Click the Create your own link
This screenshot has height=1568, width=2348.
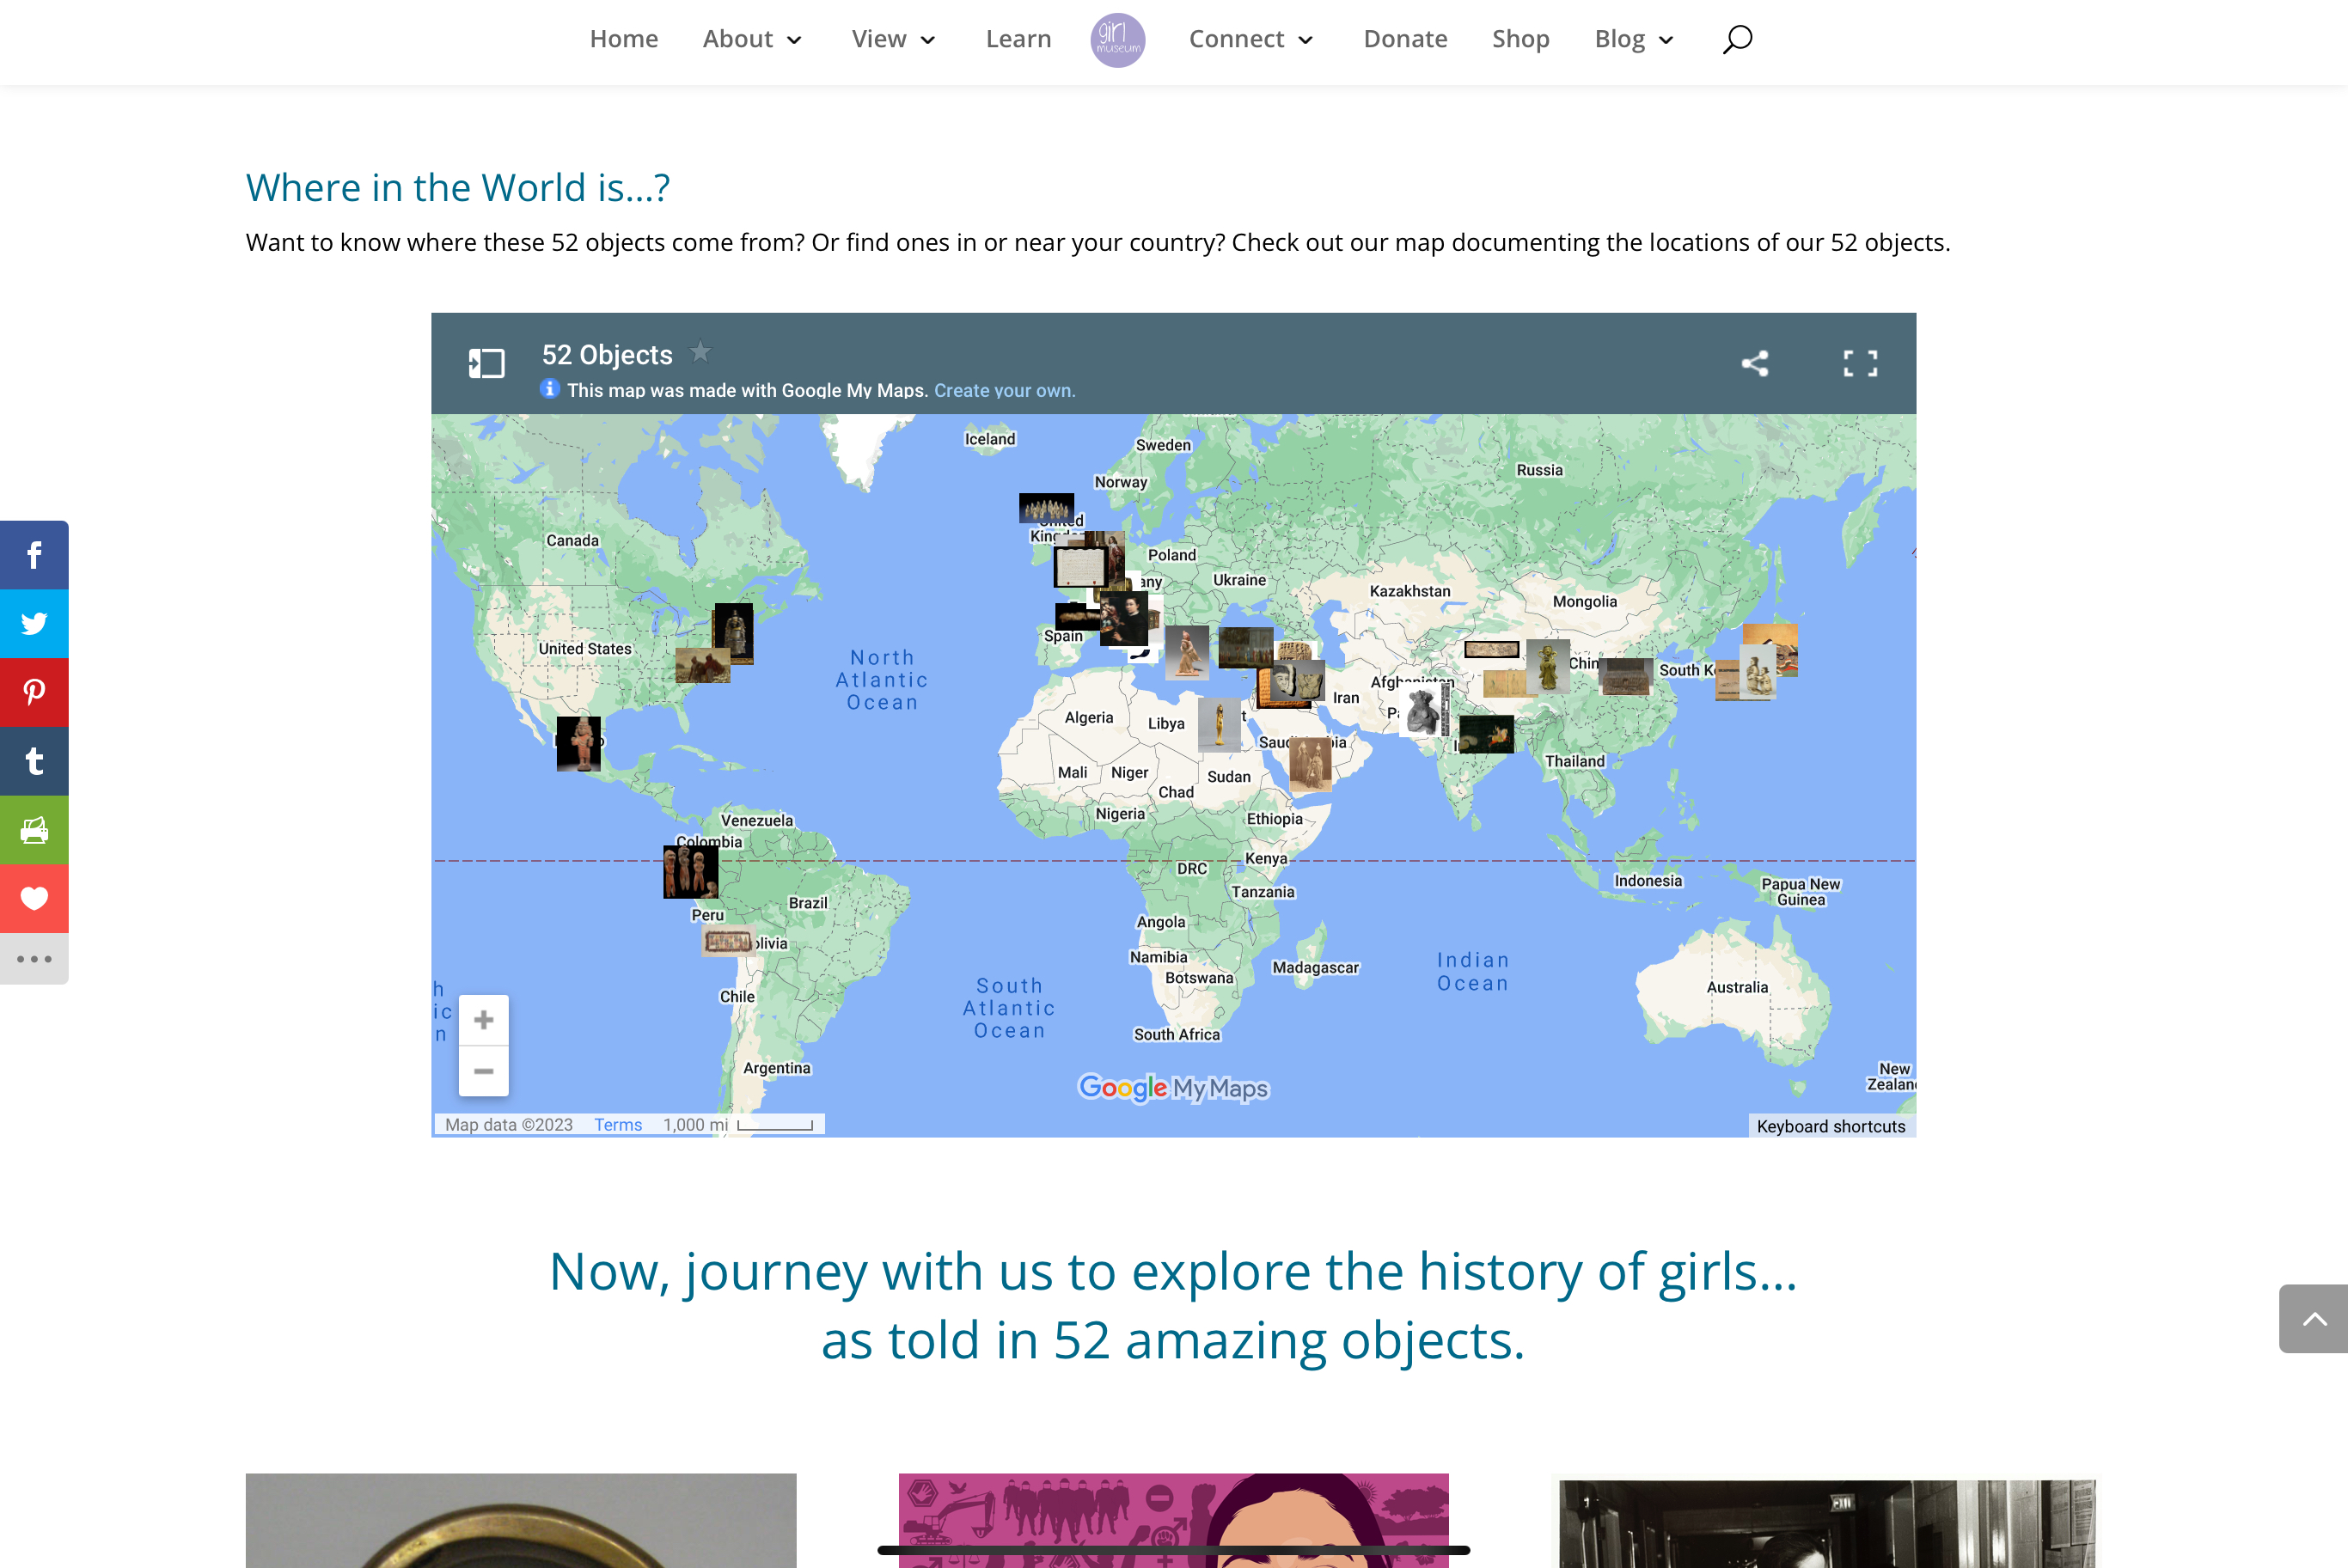pos(1002,388)
